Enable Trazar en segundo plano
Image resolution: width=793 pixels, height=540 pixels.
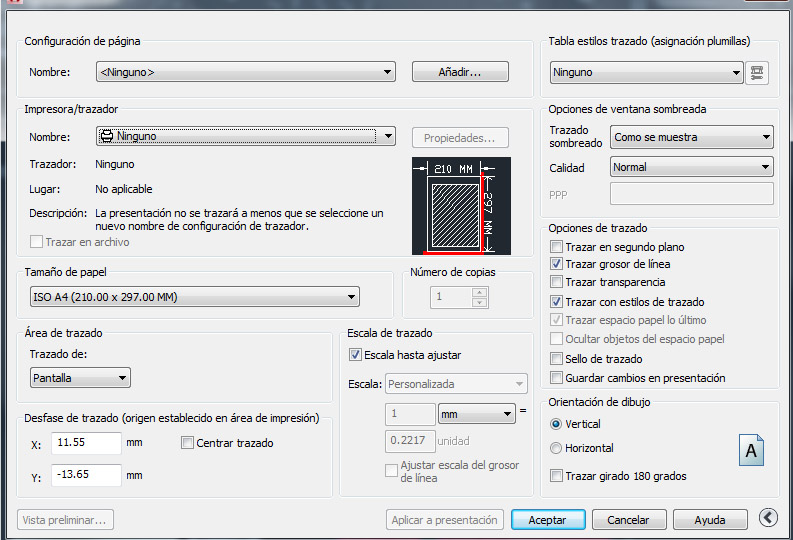pyautogui.click(x=556, y=247)
